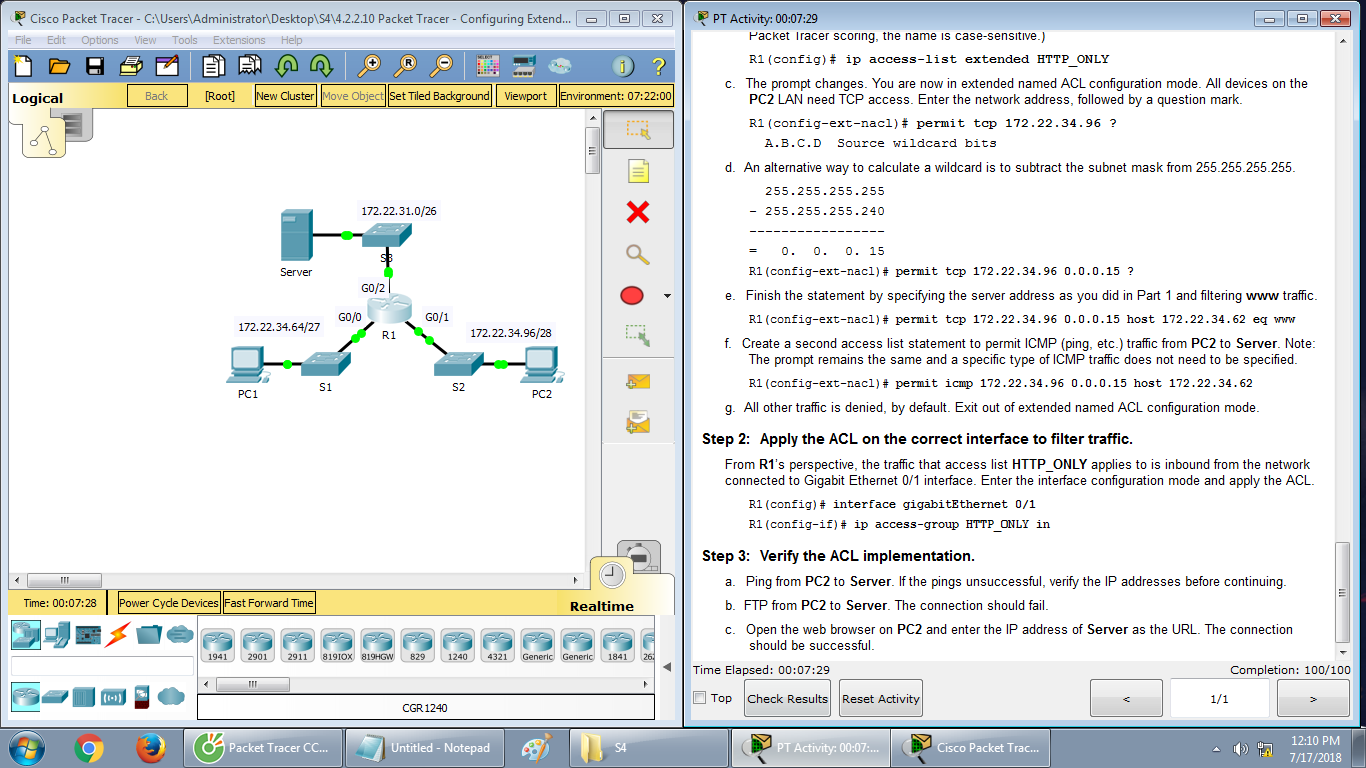Go to previous instruction page
Viewport: 1366px width, 768px height.
tap(1127, 698)
